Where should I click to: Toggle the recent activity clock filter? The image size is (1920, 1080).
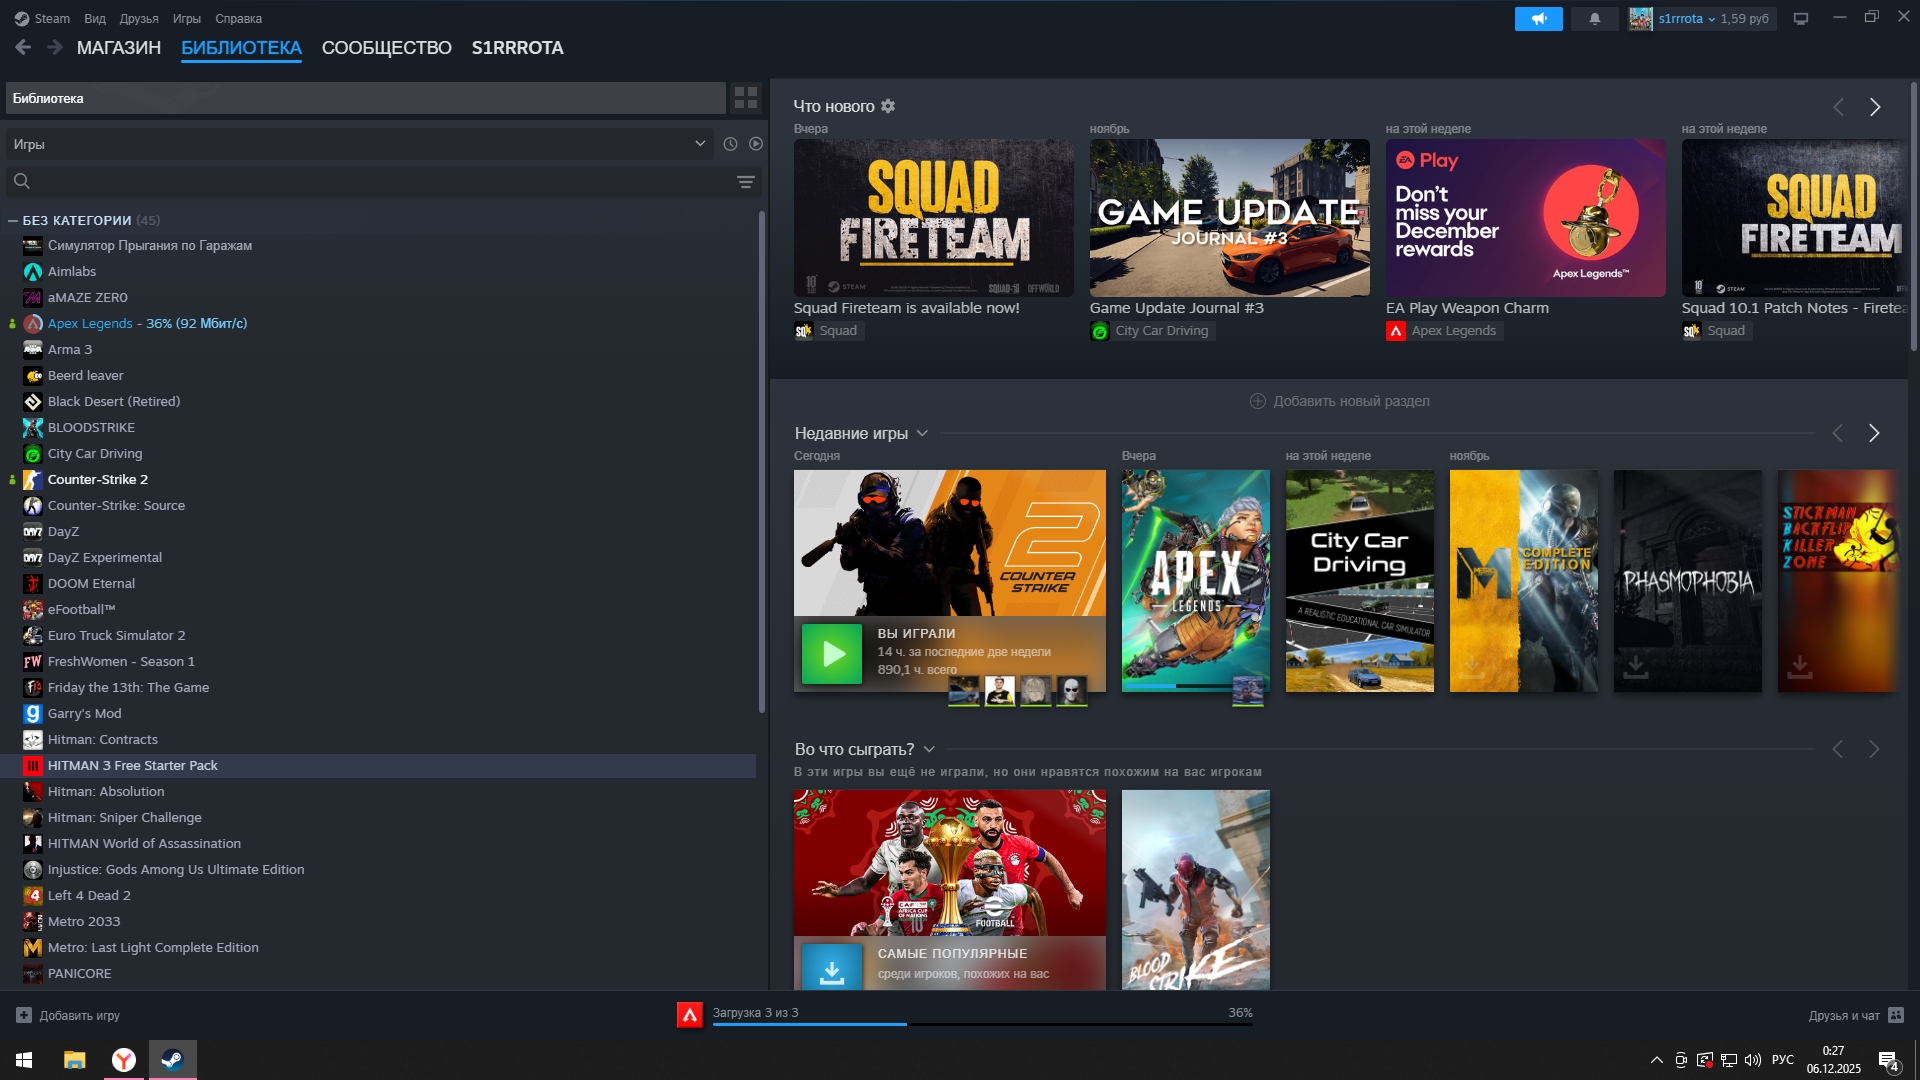pyautogui.click(x=730, y=144)
